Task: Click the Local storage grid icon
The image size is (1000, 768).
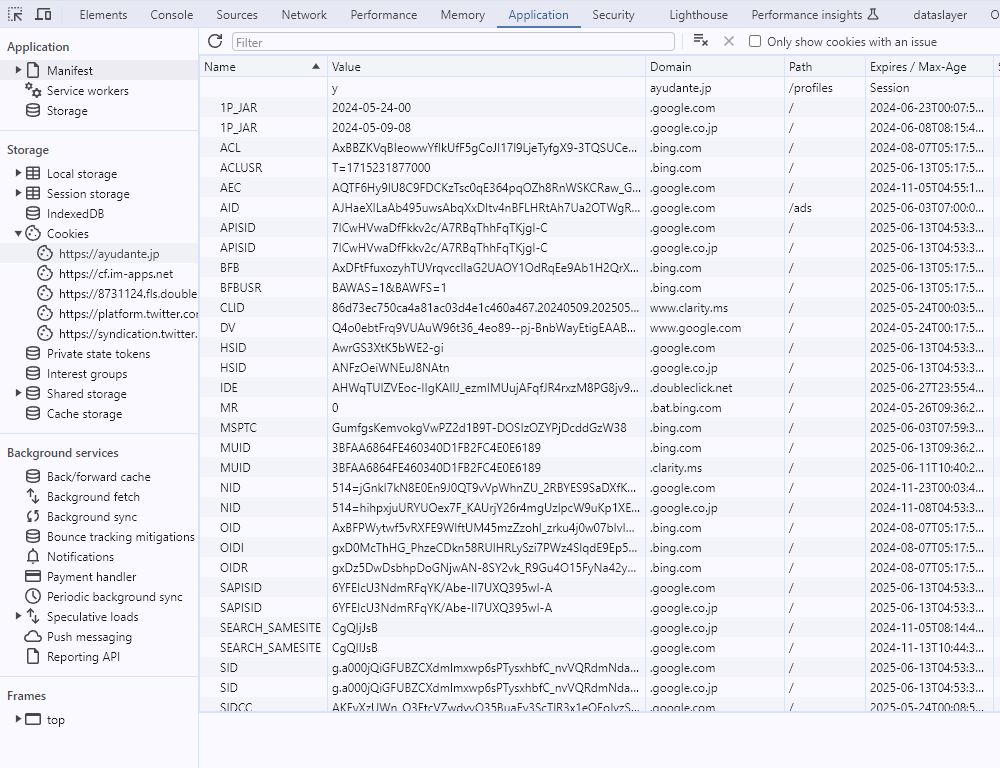Action: pyautogui.click(x=33, y=173)
